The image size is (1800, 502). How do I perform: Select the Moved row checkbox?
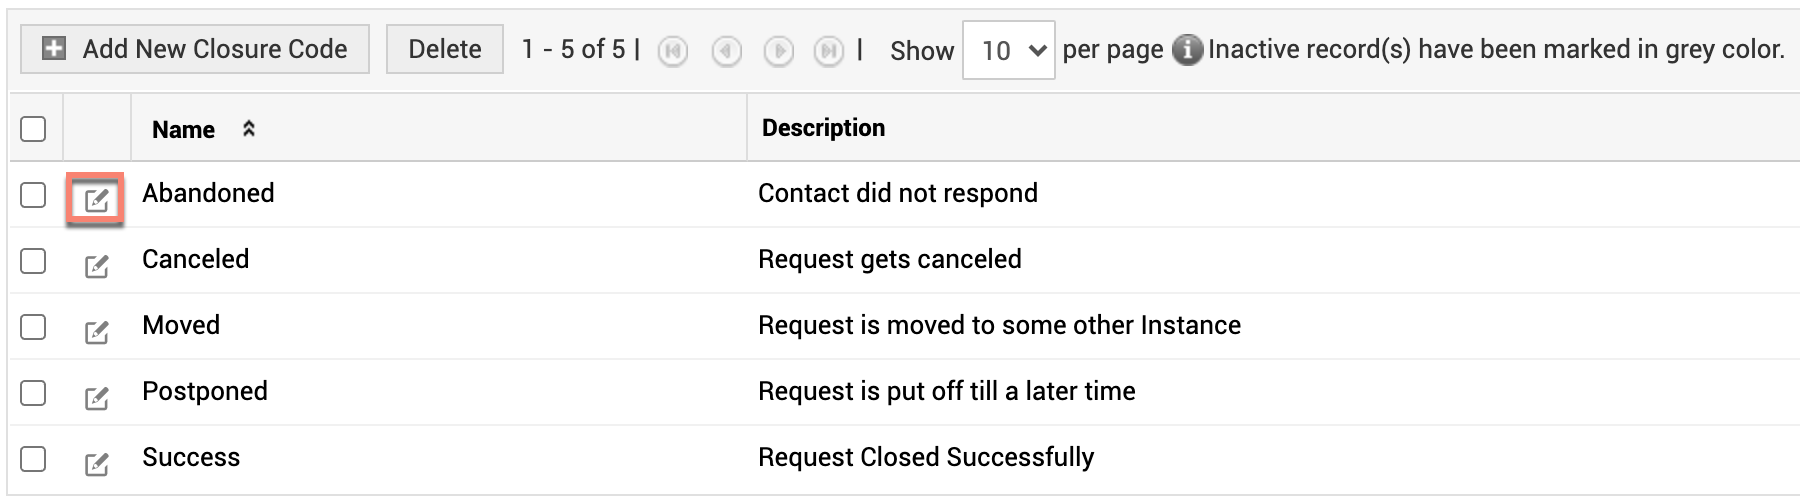point(33,326)
